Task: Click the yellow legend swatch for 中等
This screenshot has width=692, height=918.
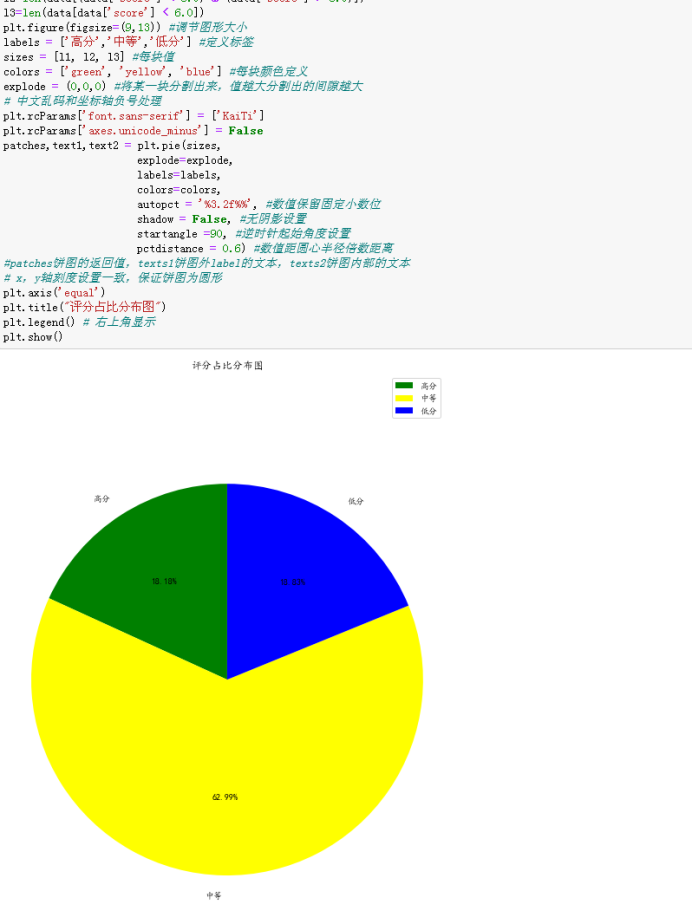Action: click(404, 398)
